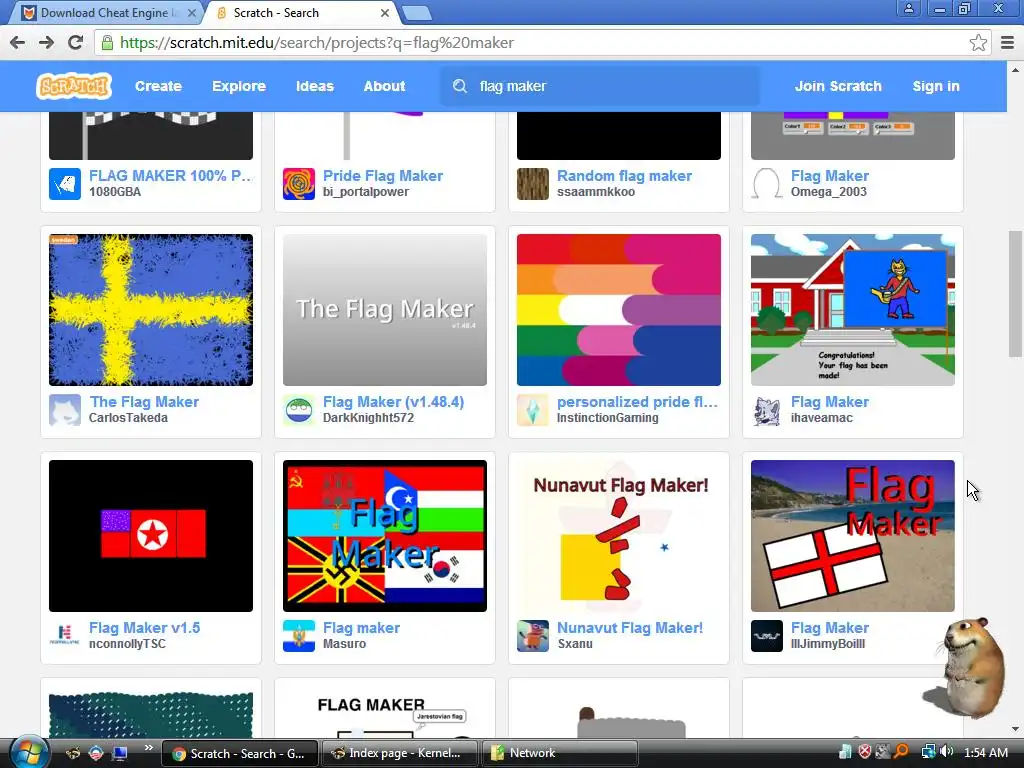Open beach England flag thumbnail
This screenshot has height=768, width=1024.
[852, 536]
